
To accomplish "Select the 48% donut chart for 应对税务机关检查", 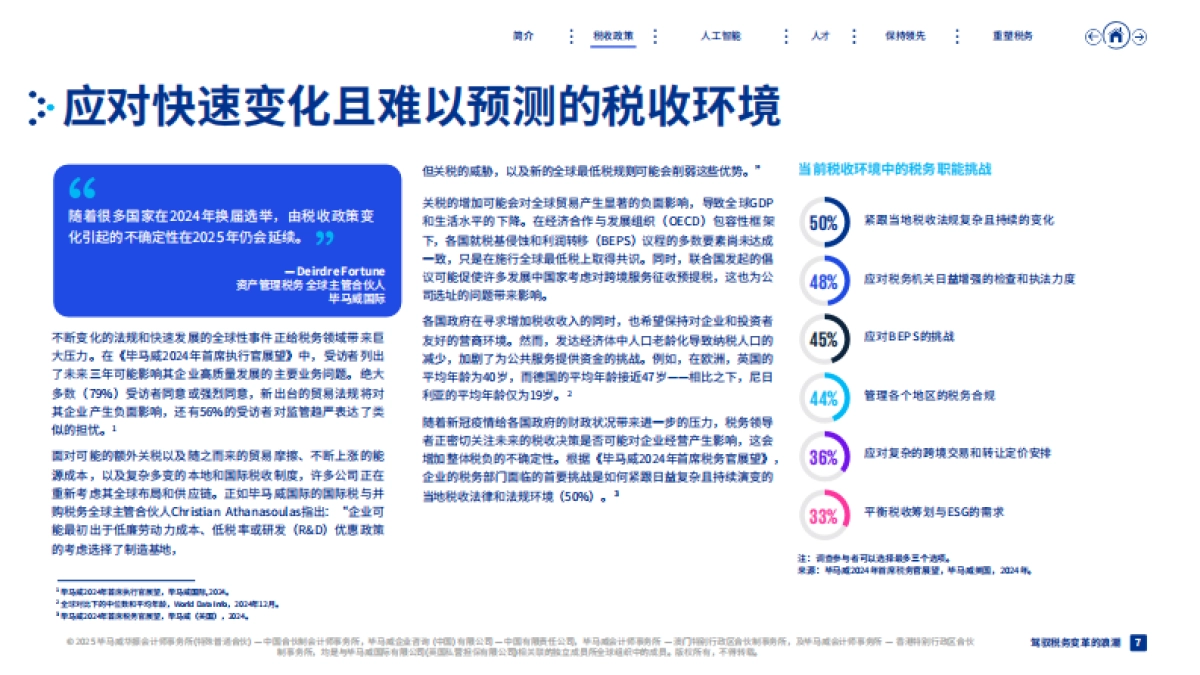I will [823, 281].
